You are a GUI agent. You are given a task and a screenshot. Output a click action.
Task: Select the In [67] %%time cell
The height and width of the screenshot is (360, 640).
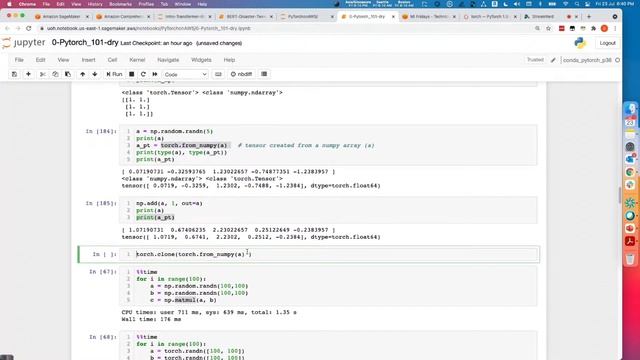[328, 286]
